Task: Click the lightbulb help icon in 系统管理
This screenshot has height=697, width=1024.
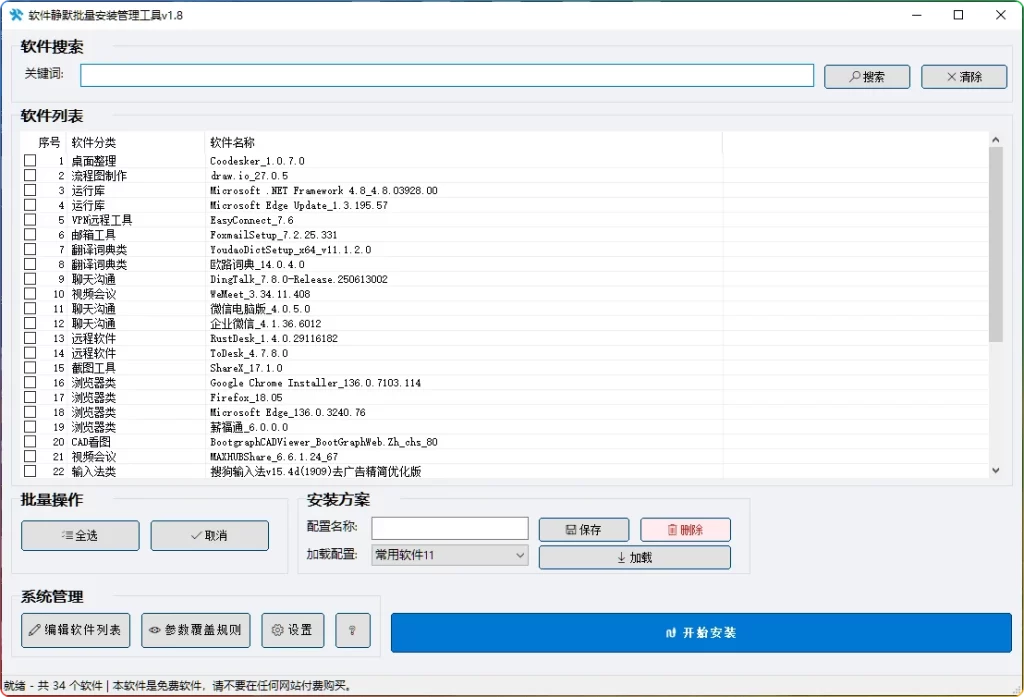Action: [352, 630]
